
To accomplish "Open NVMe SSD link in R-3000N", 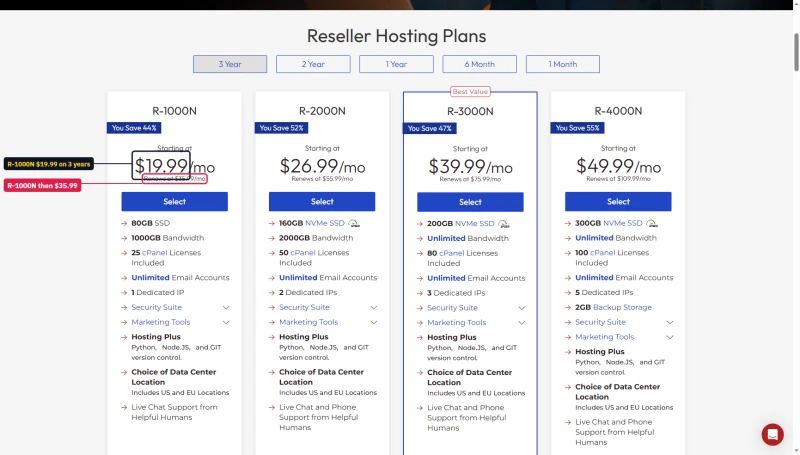I will click(474, 223).
